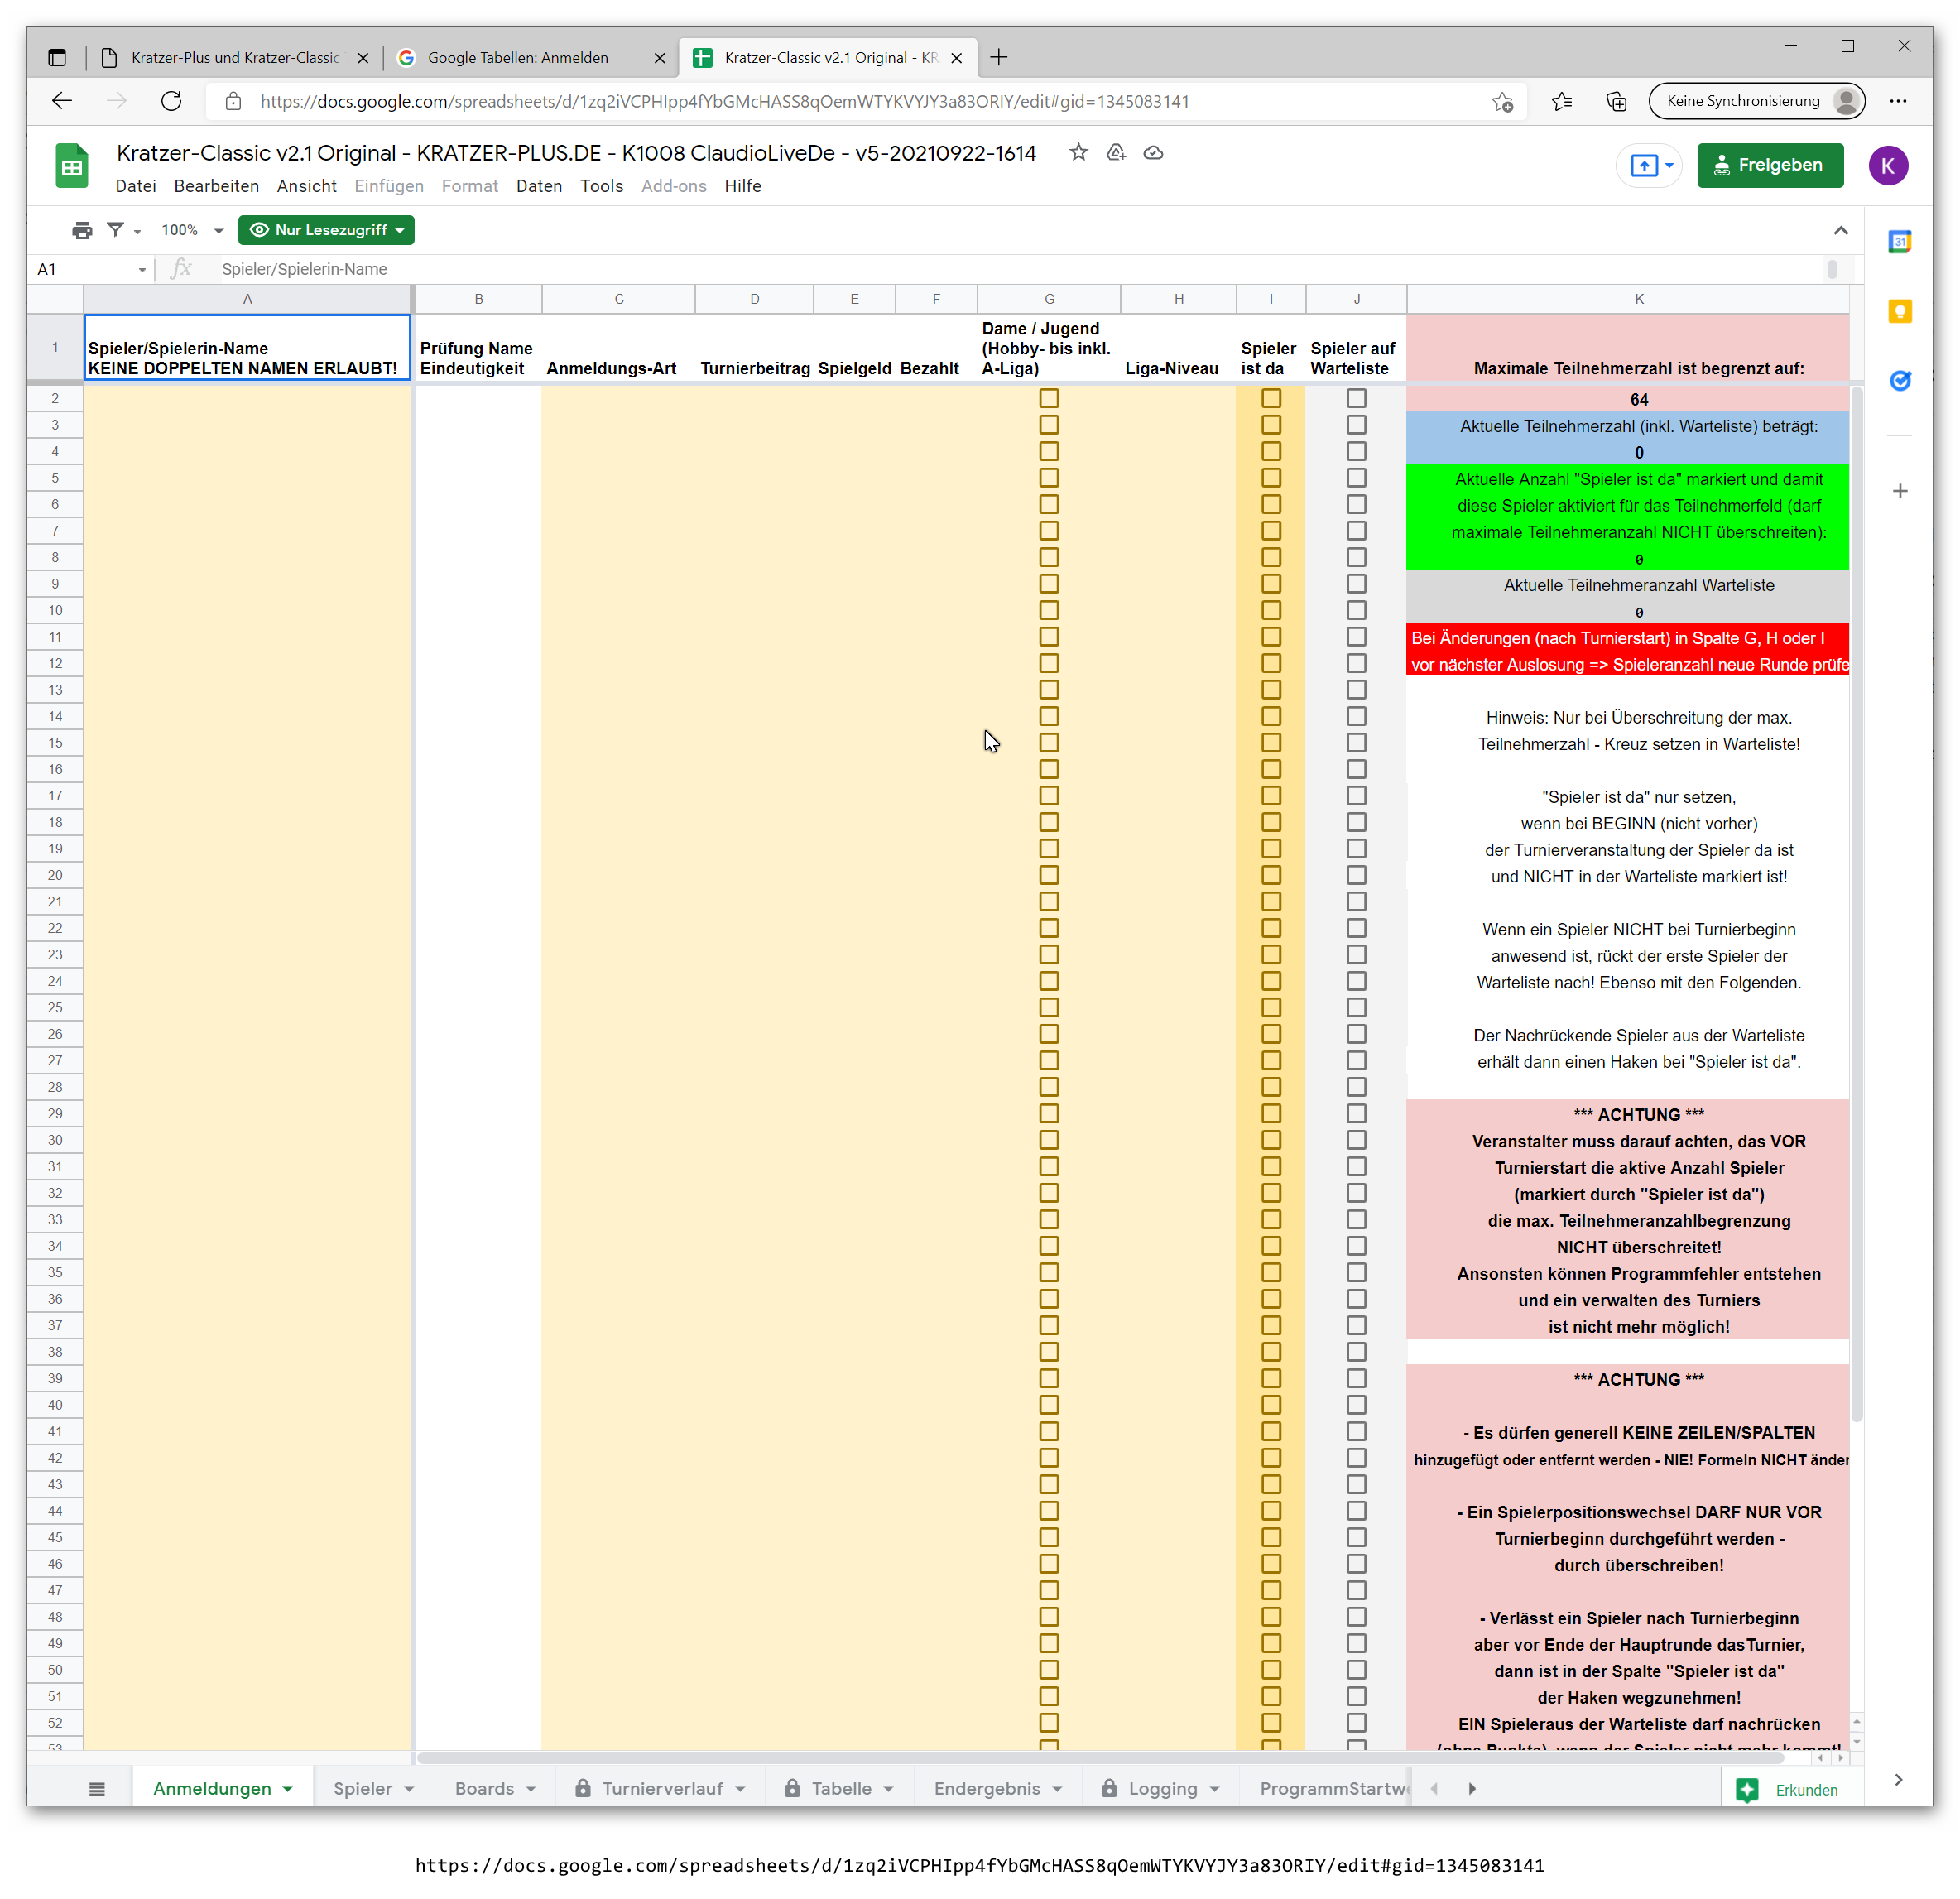Open the Anmeldungen tab dropdown arrow
This screenshot has height=1899, width=1960.
[x=288, y=1789]
